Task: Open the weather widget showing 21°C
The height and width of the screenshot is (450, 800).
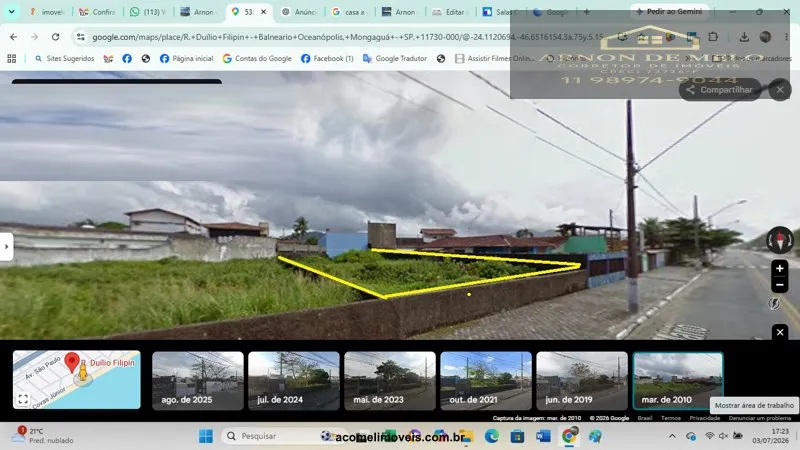Action: [x=45, y=436]
